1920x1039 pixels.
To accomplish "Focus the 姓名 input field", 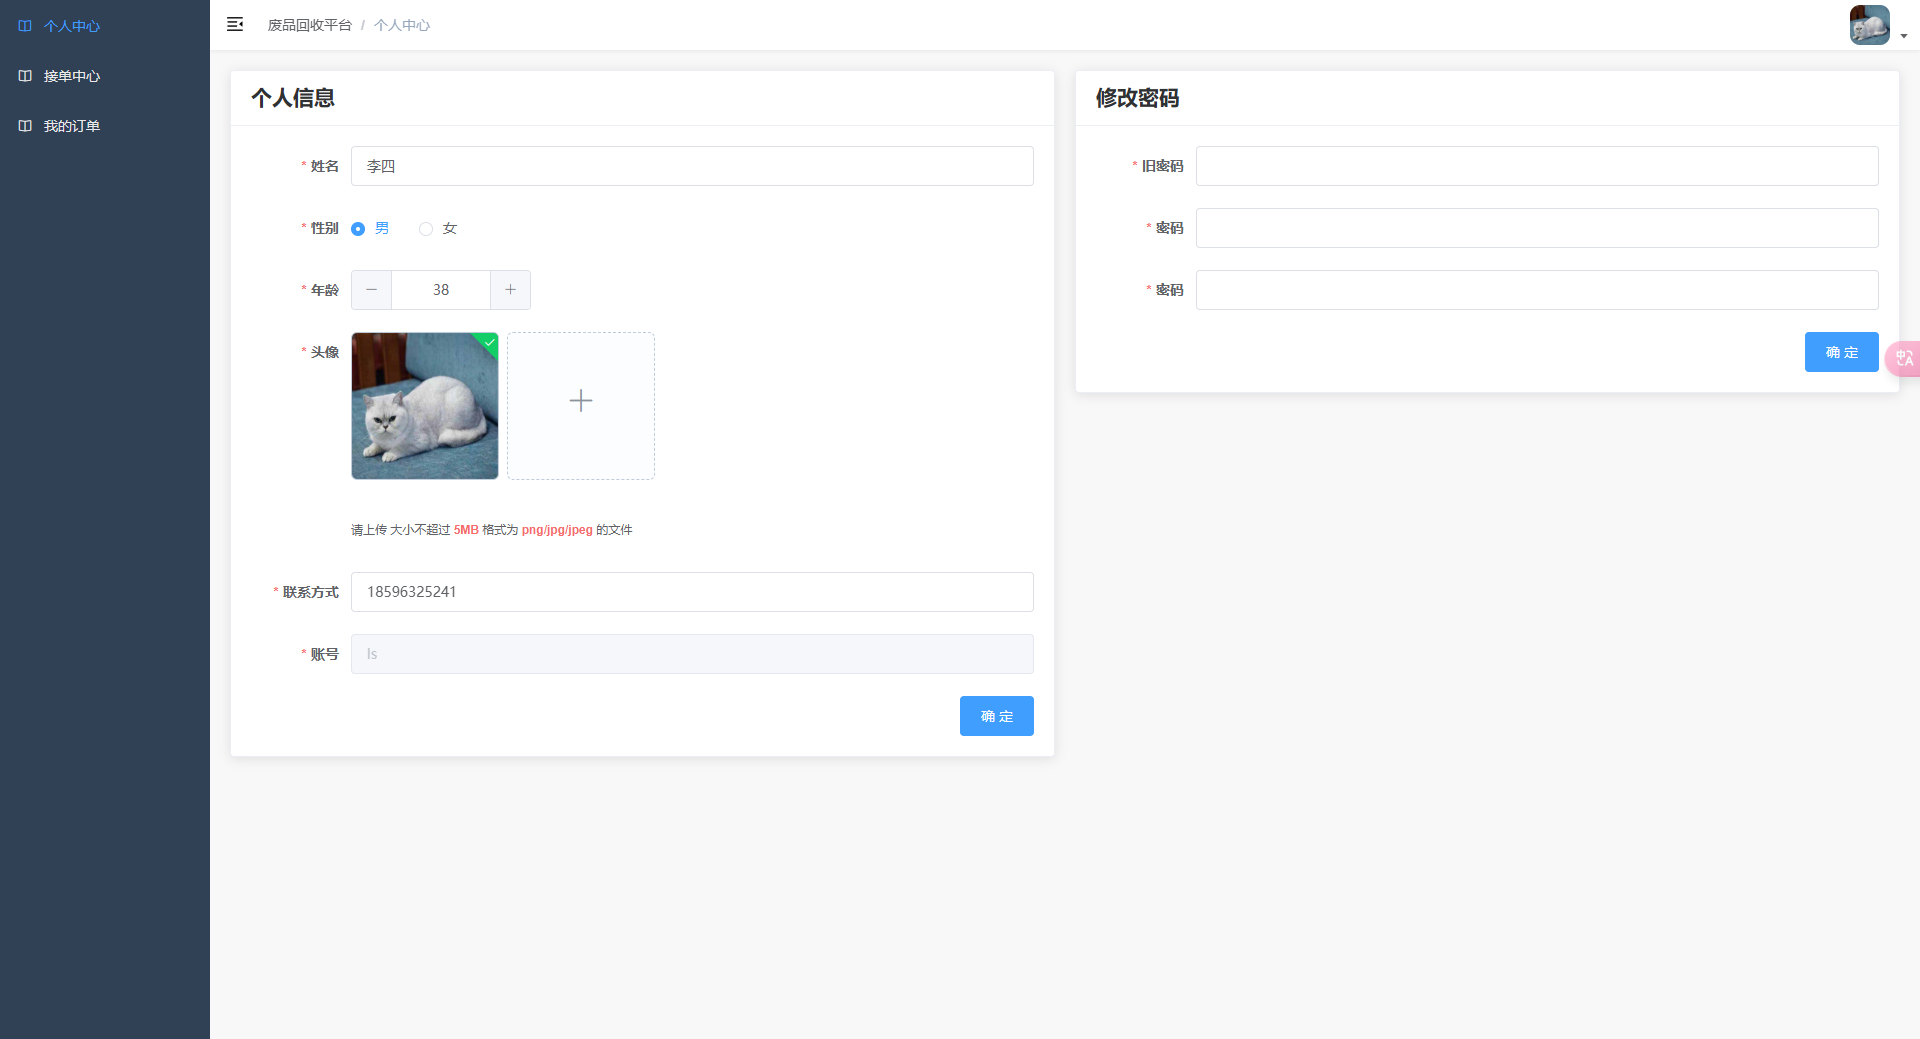I will pos(692,166).
